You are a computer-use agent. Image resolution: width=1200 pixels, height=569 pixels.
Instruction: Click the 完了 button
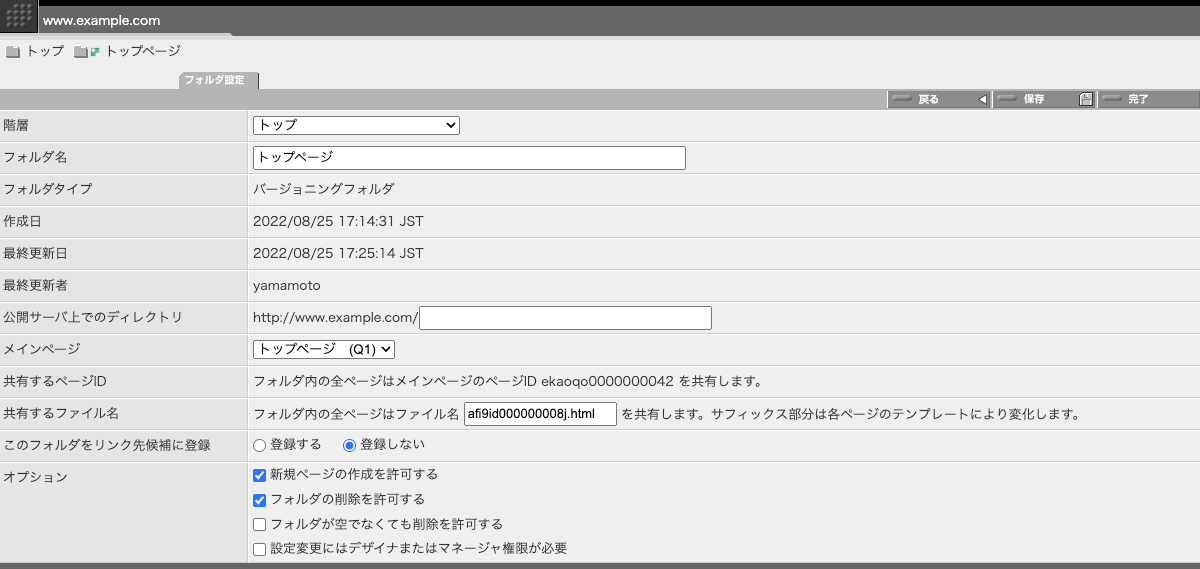[1149, 99]
